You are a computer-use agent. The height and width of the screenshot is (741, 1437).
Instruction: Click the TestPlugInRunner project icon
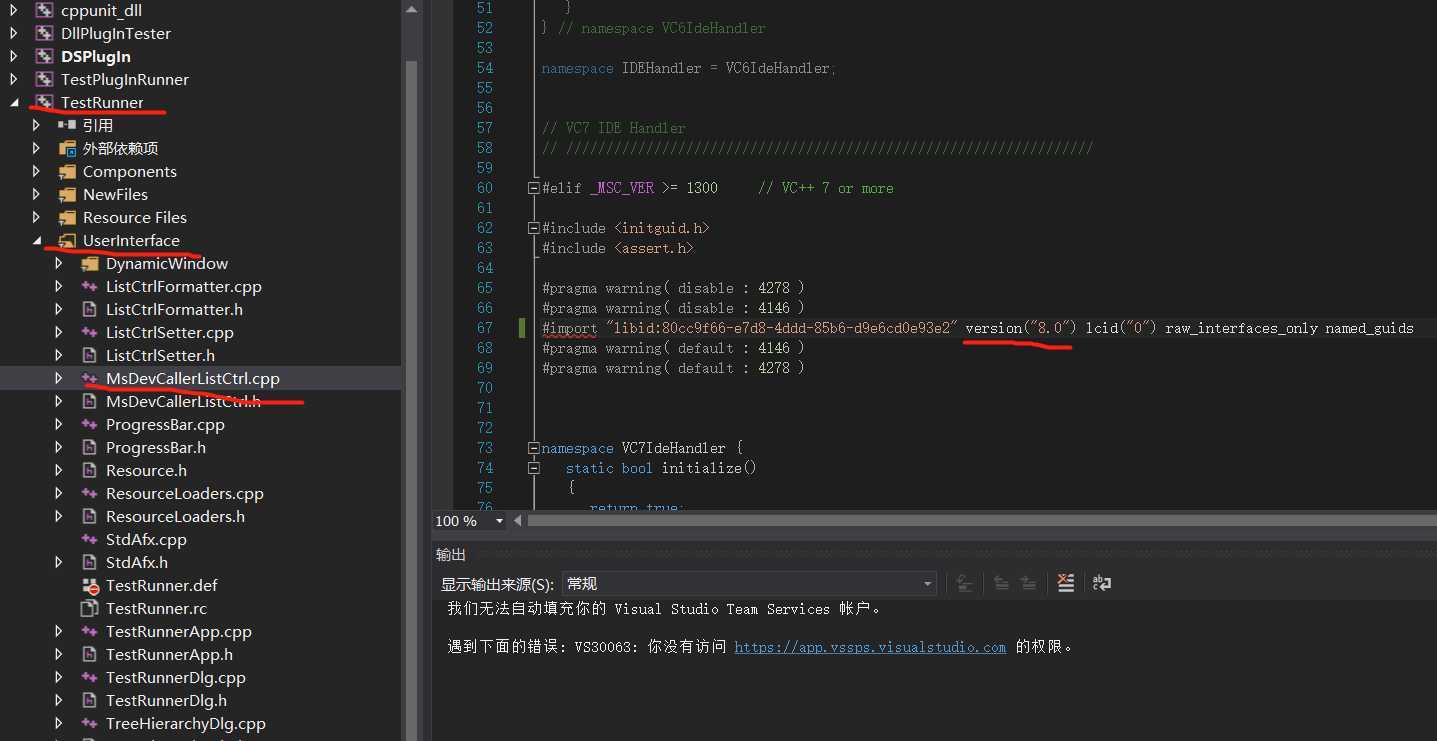[44, 79]
